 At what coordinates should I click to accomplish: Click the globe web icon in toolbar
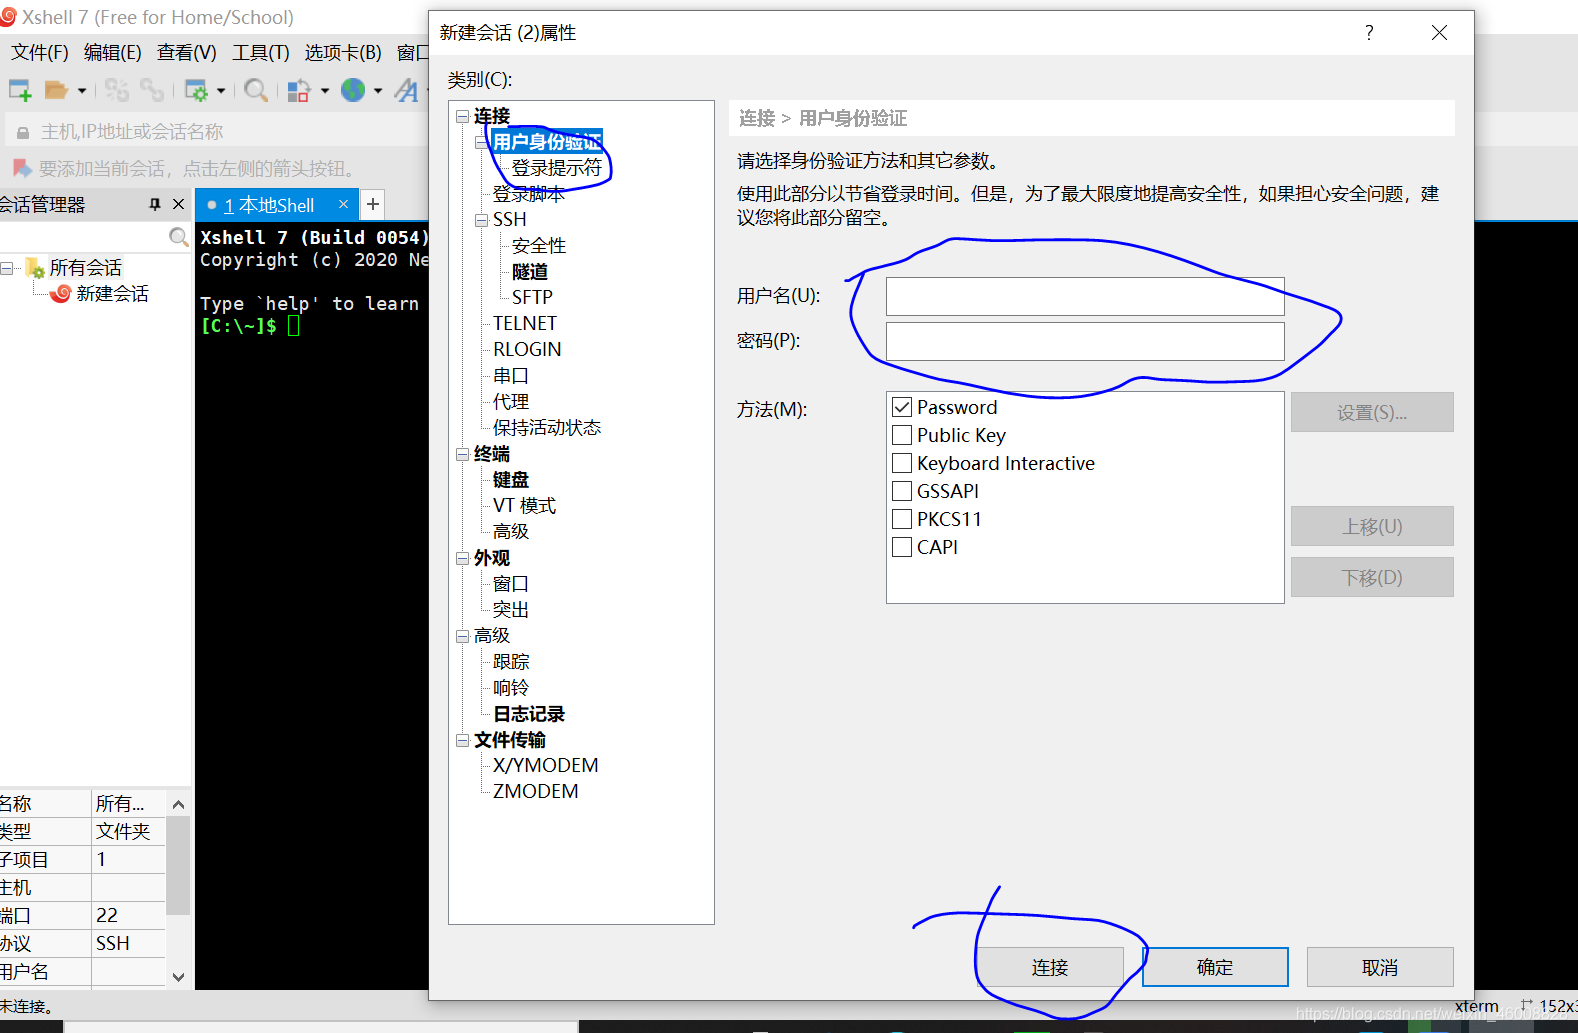tap(353, 91)
